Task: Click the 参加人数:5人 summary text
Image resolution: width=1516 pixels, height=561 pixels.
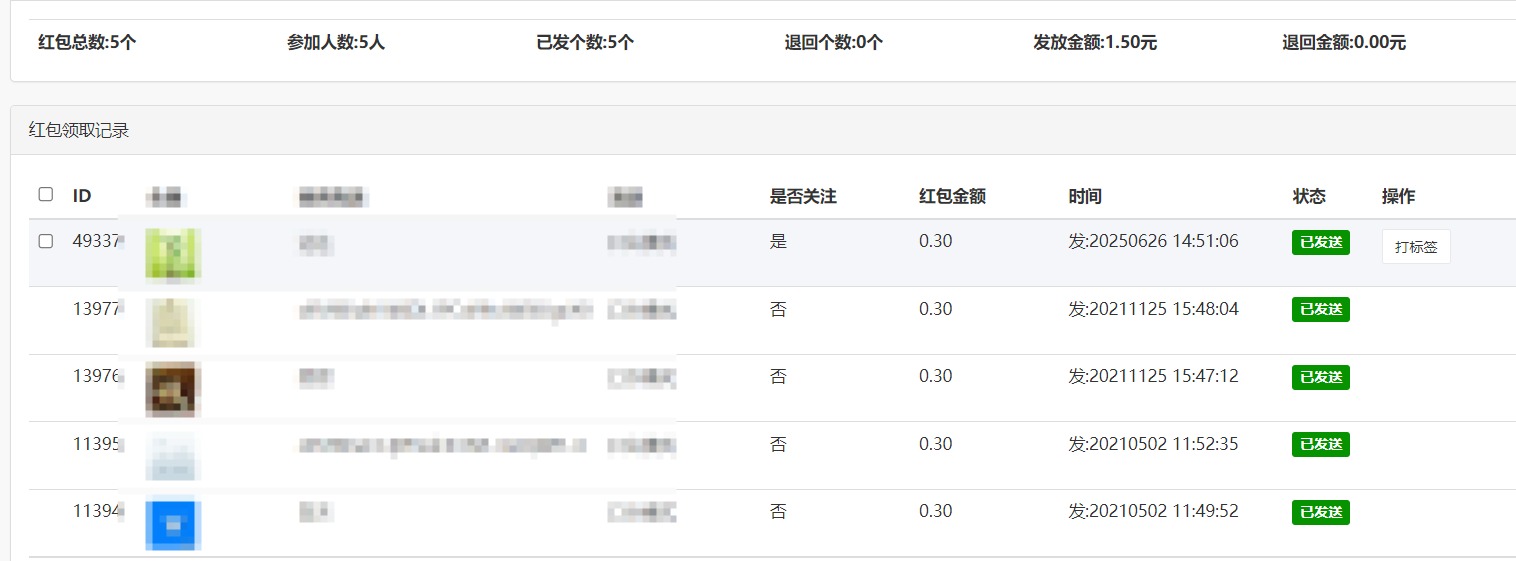Action: coord(336,43)
